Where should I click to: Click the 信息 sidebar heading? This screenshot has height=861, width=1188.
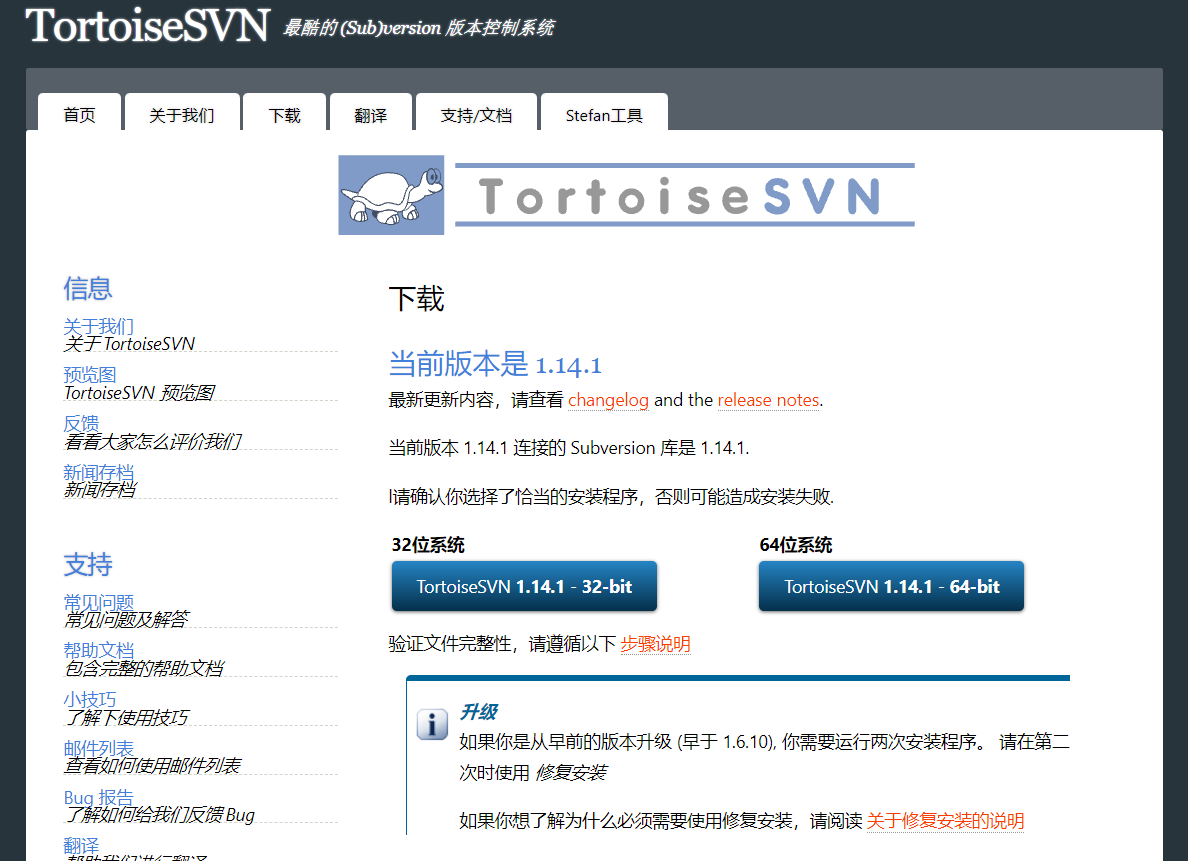[88, 288]
